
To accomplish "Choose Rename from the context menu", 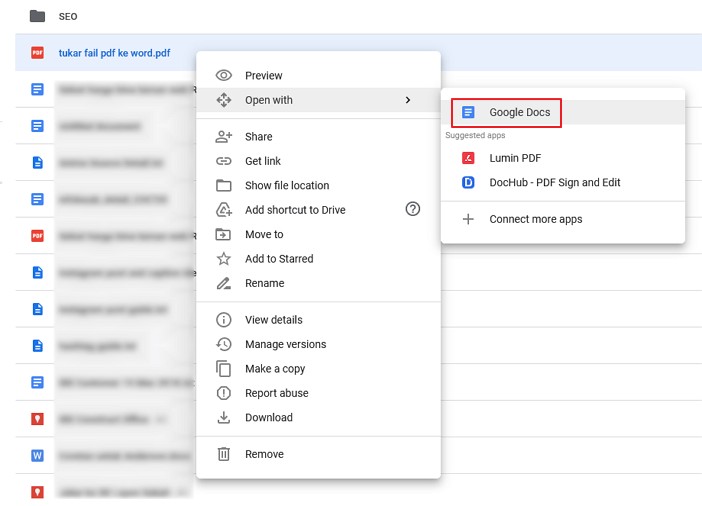I will (x=318, y=283).
